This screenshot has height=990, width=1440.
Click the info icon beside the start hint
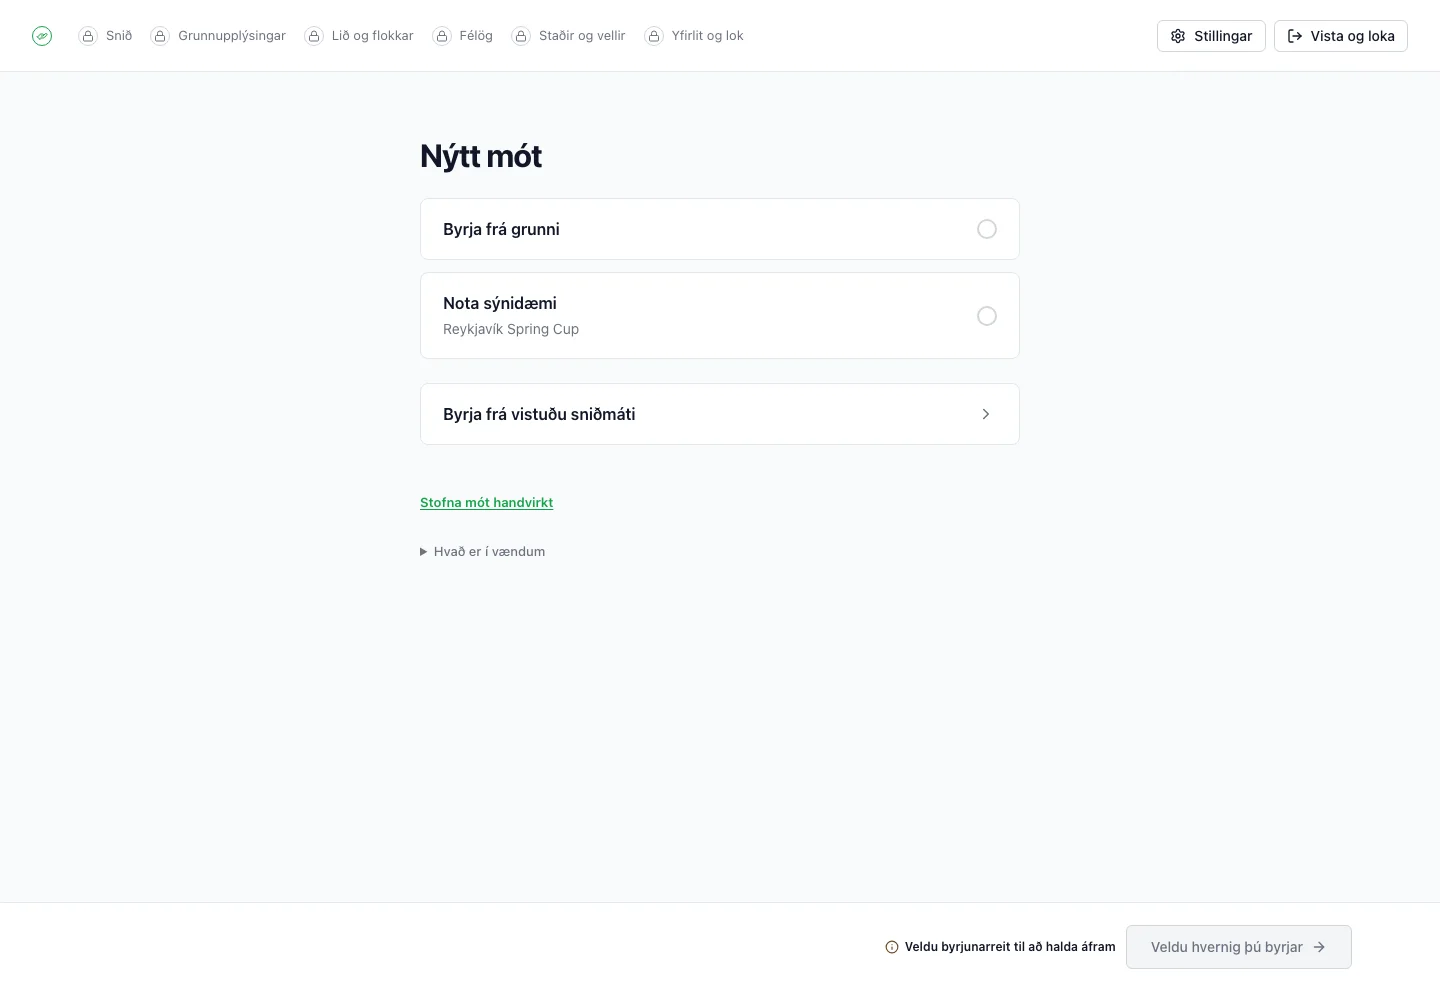tap(892, 947)
